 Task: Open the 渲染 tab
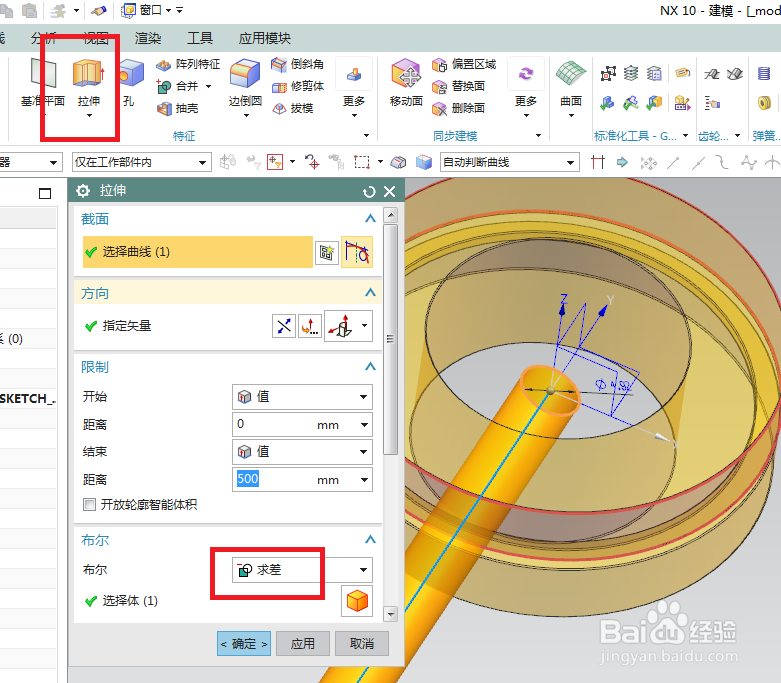[x=148, y=39]
